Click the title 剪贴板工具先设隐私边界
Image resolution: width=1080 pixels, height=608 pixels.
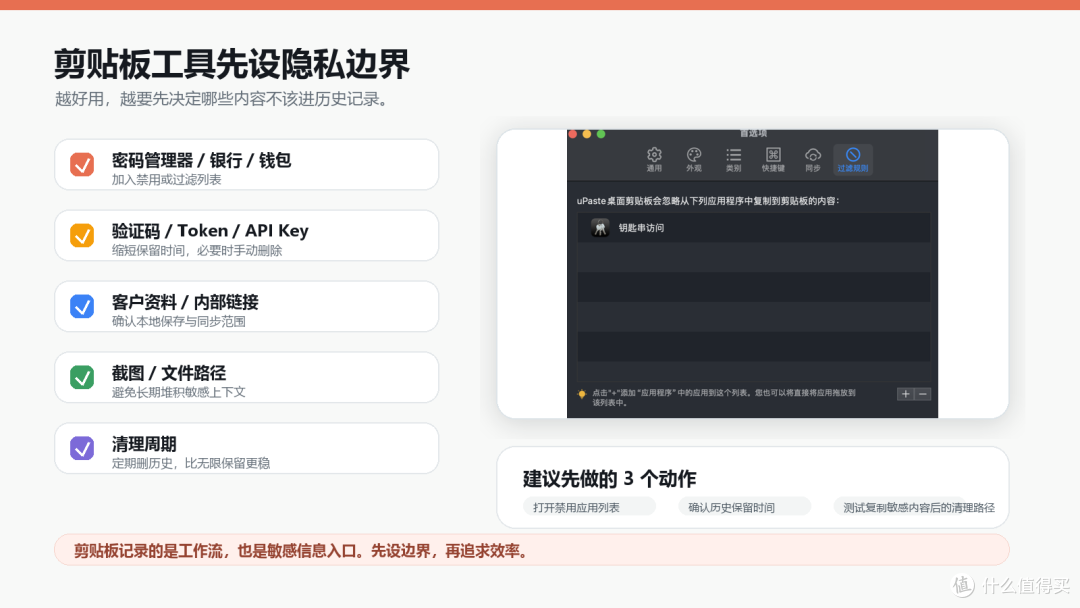coord(231,64)
